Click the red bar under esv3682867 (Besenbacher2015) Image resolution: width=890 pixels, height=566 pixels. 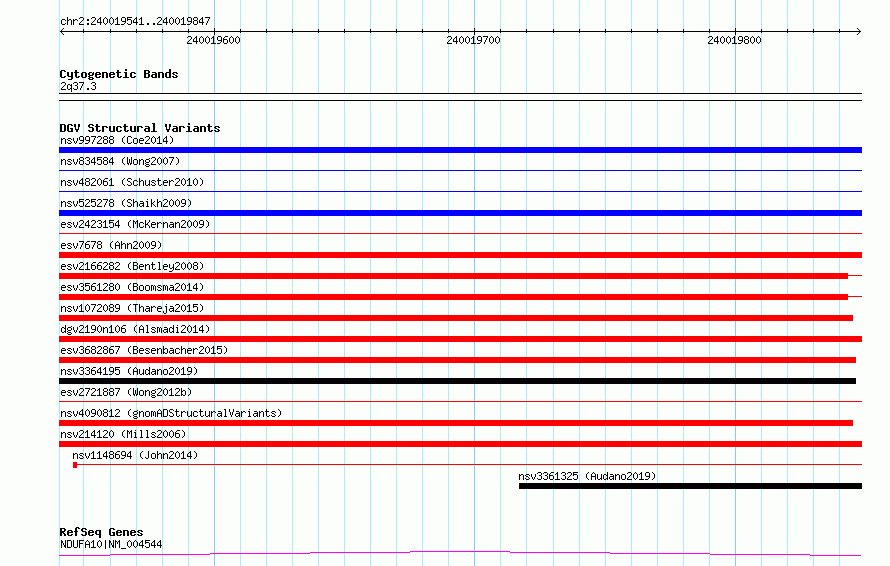click(457, 360)
